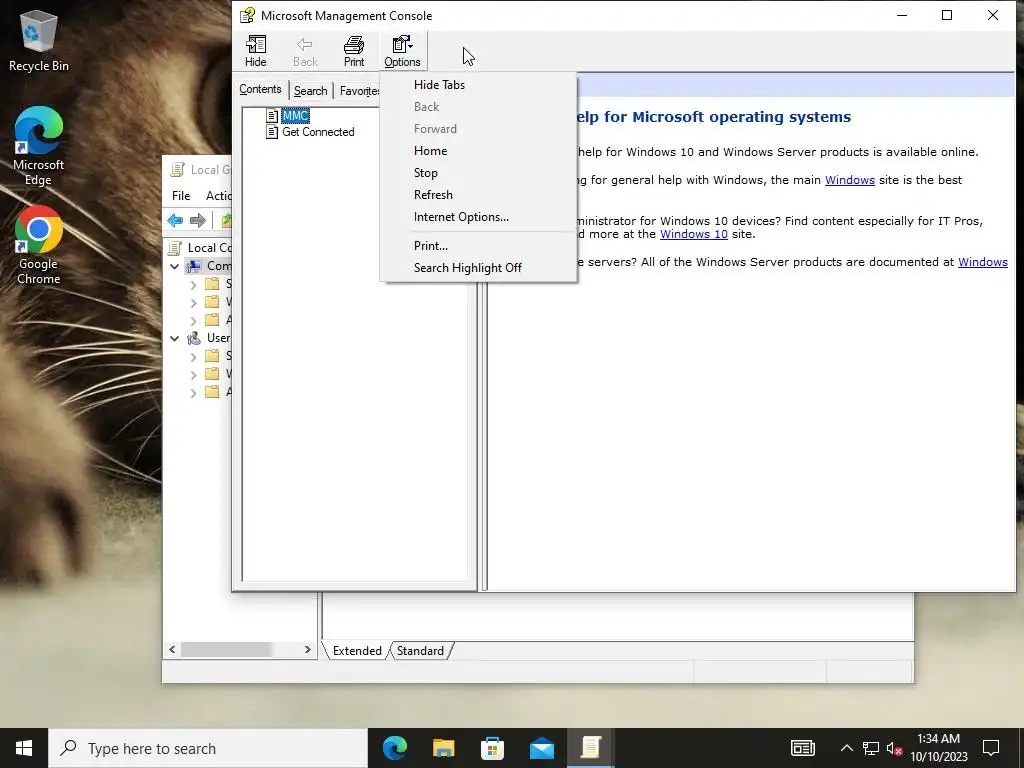Click horizontal scrollbar thumb in tree pane

click(x=226, y=650)
